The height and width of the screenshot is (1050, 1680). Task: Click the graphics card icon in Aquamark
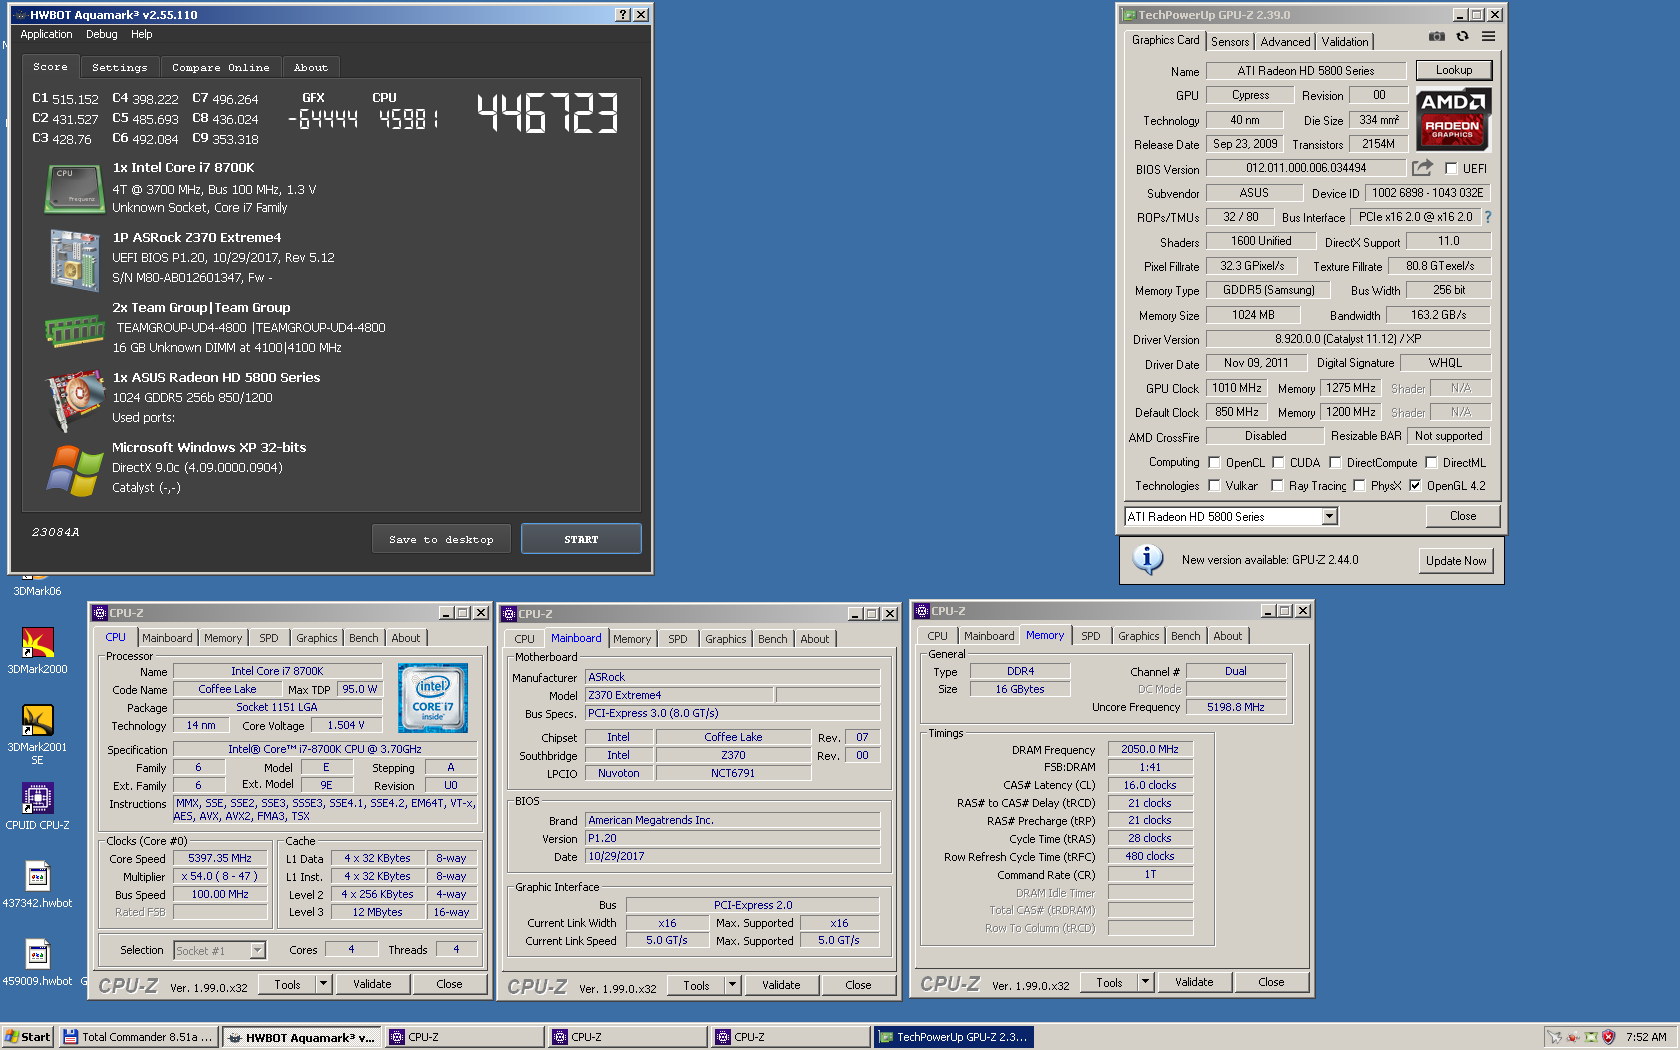point(74,399)
